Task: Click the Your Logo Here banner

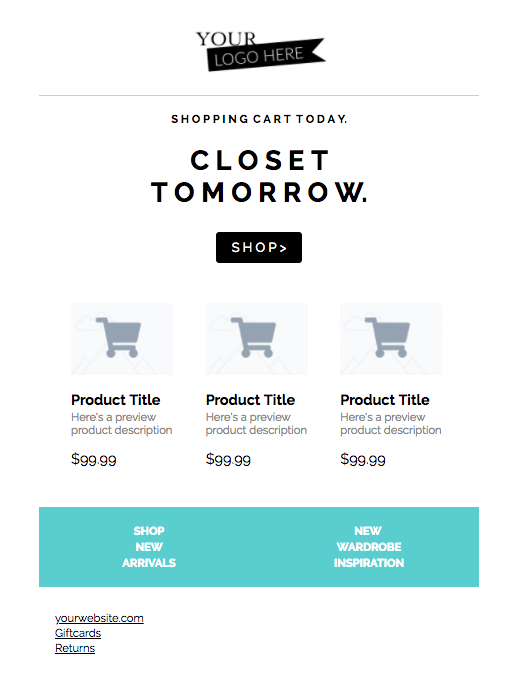Action: click(x=260, y=51)
